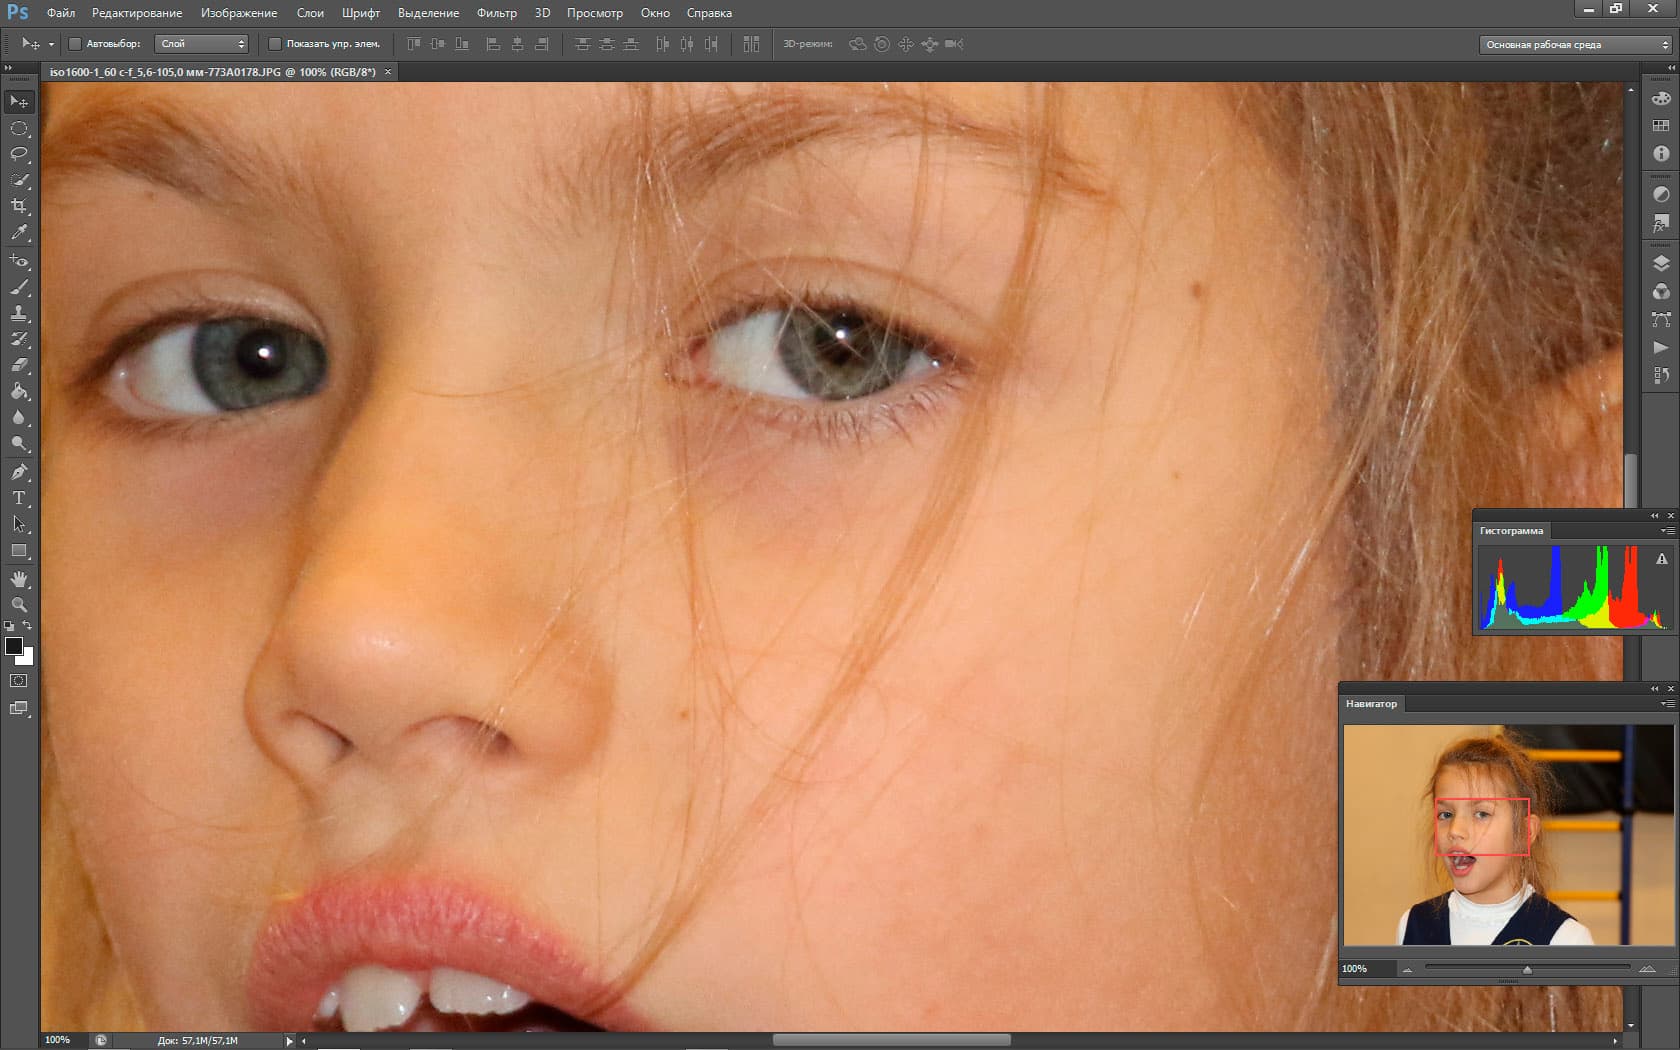Click the Navigator zoom out button
This screenshot has height=1050, width=1680.
point(1408,969)
